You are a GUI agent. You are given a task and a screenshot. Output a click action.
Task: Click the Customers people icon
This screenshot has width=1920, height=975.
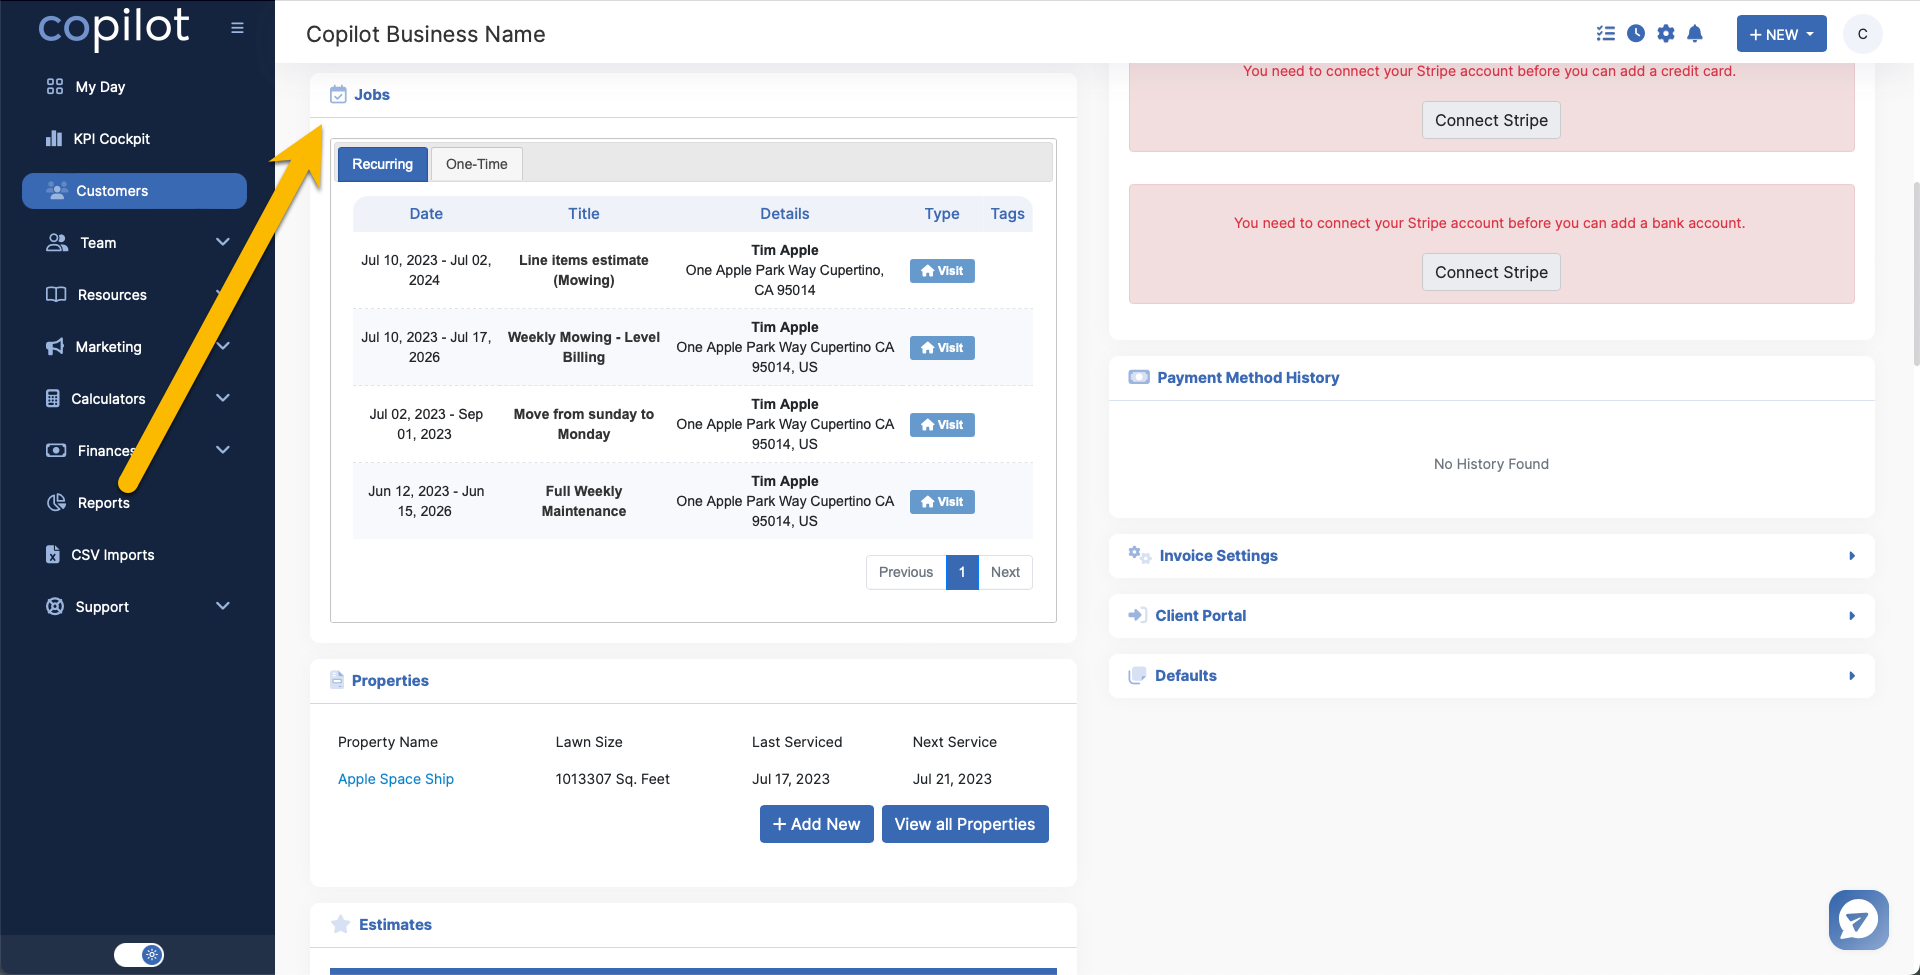pyautogui.click(x=57, y=190)
